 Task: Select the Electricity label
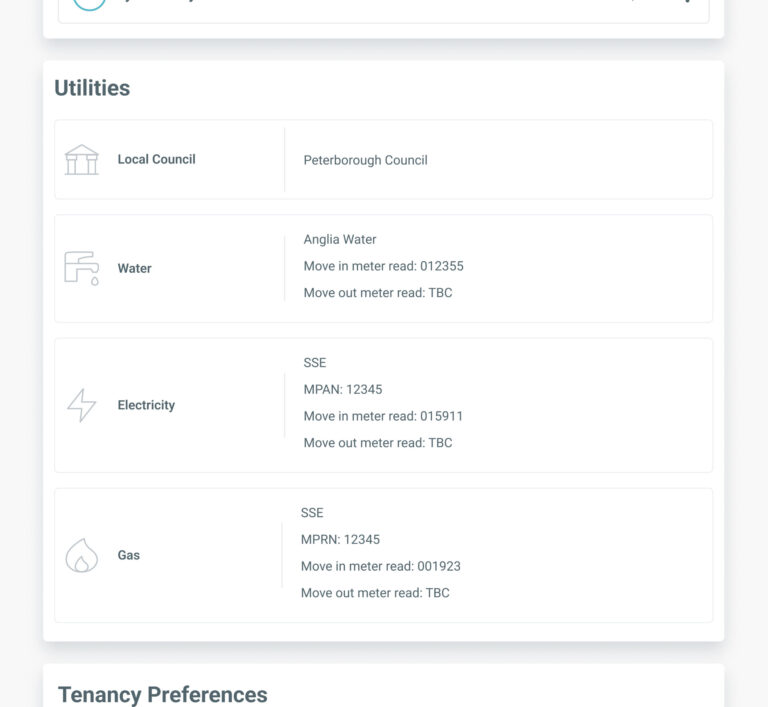coord(146,405)
